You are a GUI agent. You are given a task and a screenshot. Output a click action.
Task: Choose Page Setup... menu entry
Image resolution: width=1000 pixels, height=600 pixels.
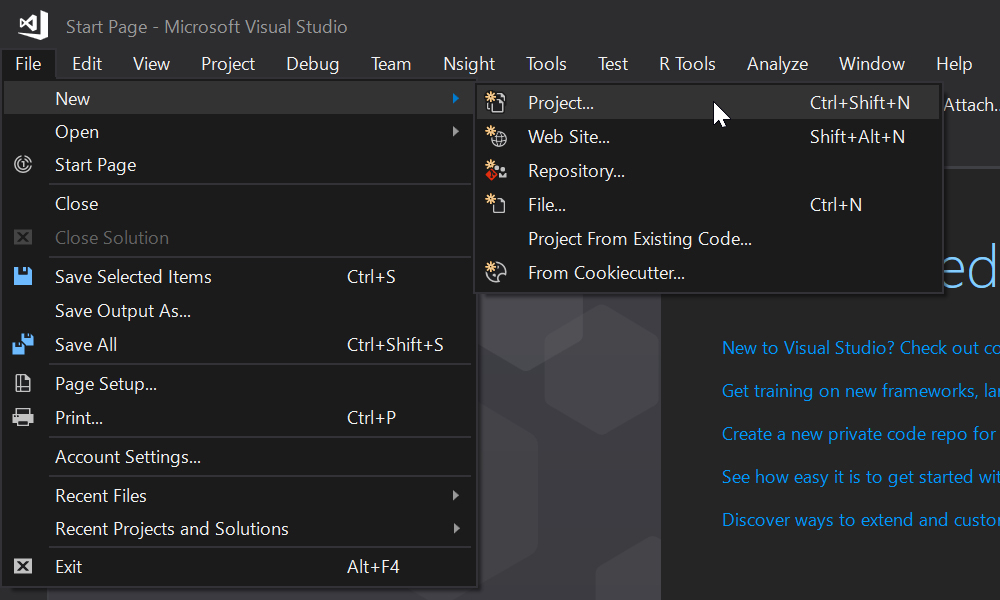(x=237, y=383)
